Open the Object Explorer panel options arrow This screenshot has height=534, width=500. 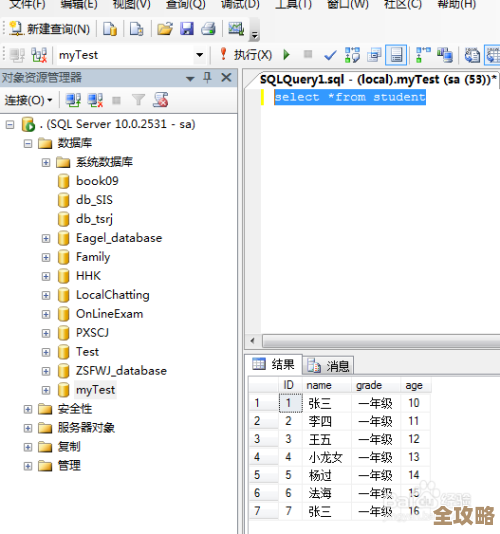click(x=190, y=79)
